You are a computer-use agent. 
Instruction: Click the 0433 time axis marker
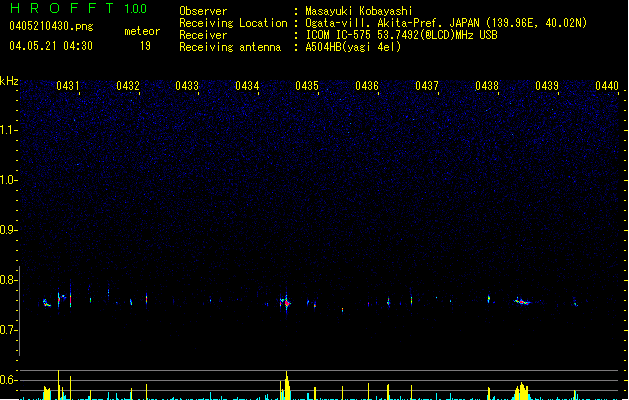[x=187, y=86]
